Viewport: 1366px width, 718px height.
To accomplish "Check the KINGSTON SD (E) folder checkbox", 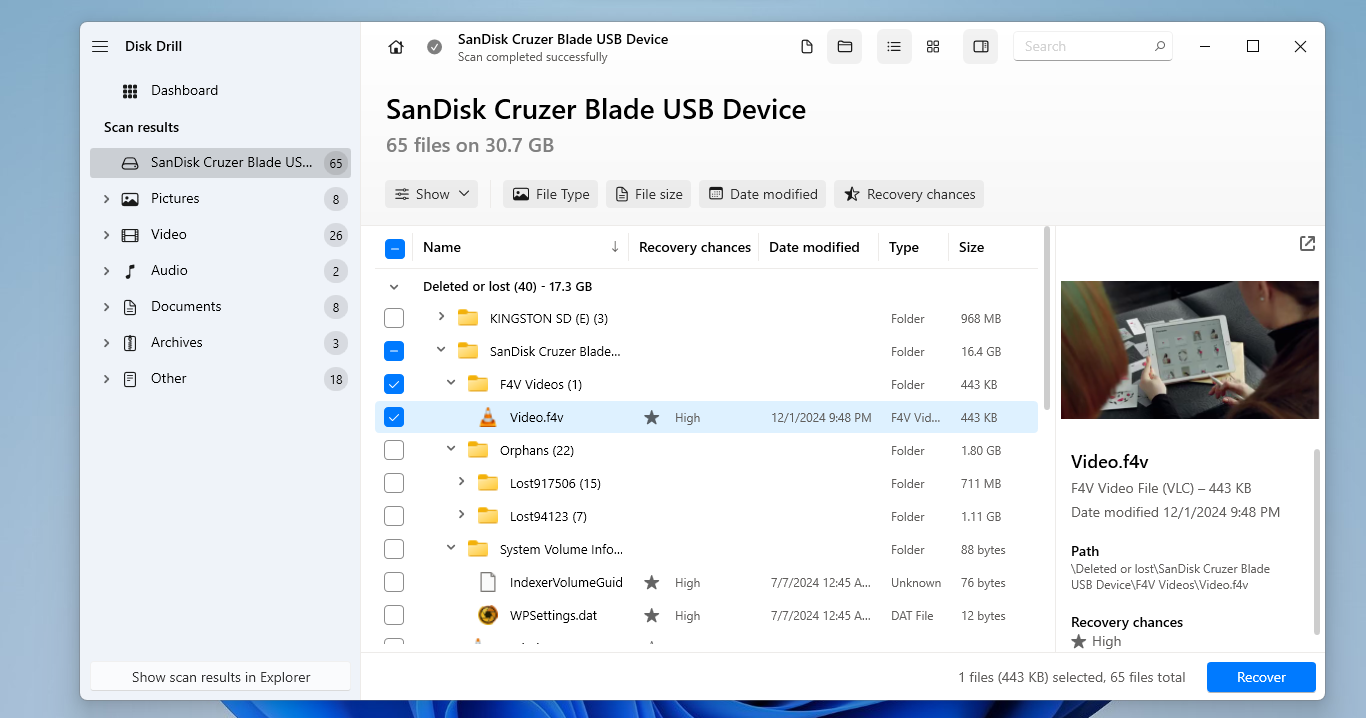I will coord(394,319).
